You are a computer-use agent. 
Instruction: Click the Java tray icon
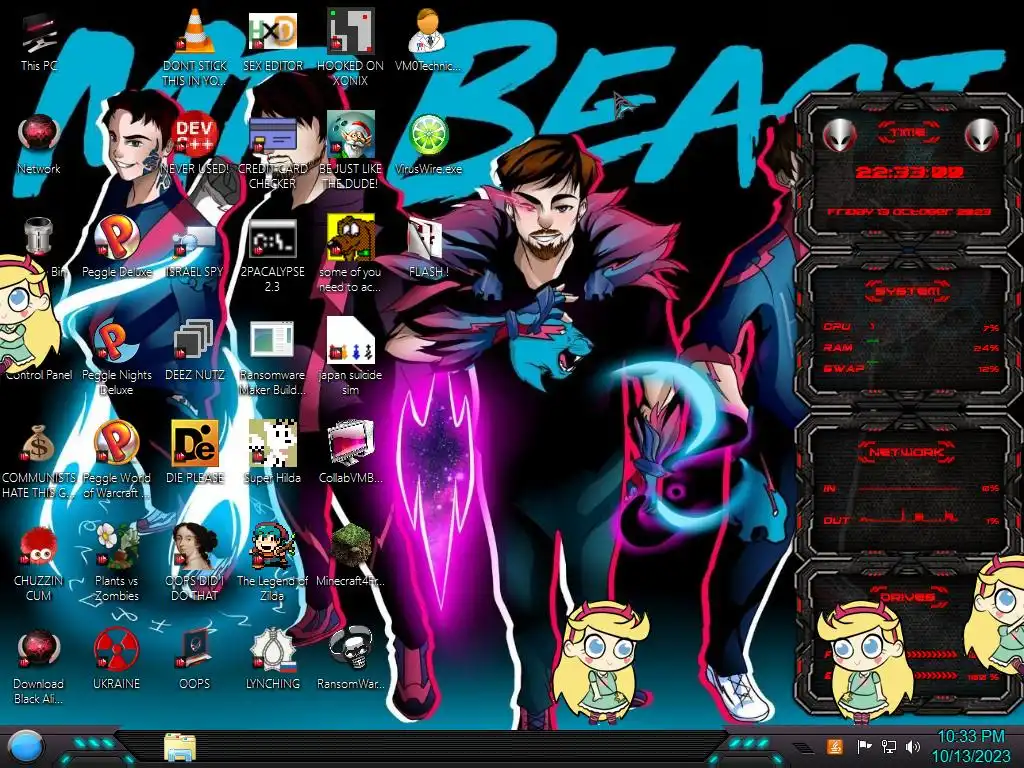coord(835,746)
